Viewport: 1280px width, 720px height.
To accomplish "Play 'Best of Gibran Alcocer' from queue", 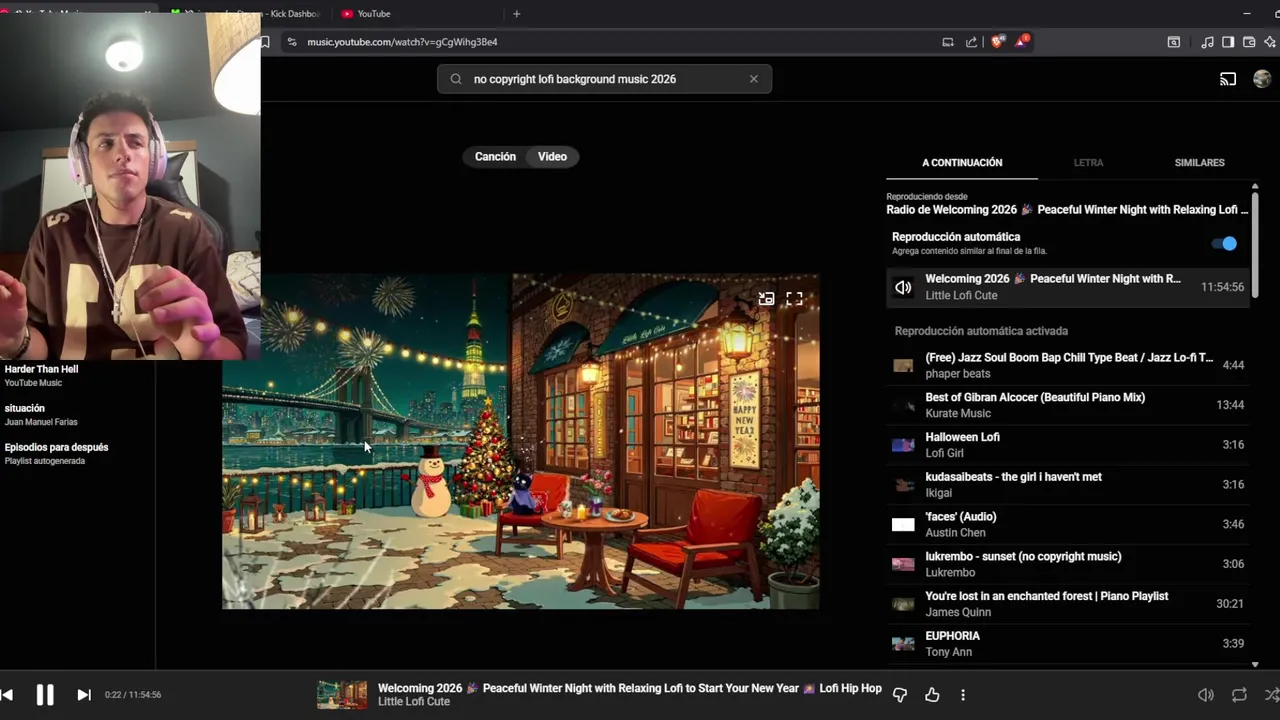I will [x=1067, y=405].
